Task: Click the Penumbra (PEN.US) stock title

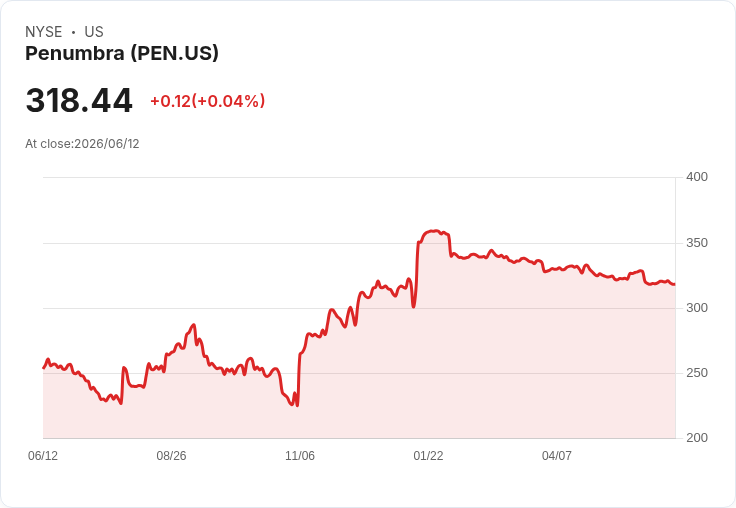Action: pos(122,53)
